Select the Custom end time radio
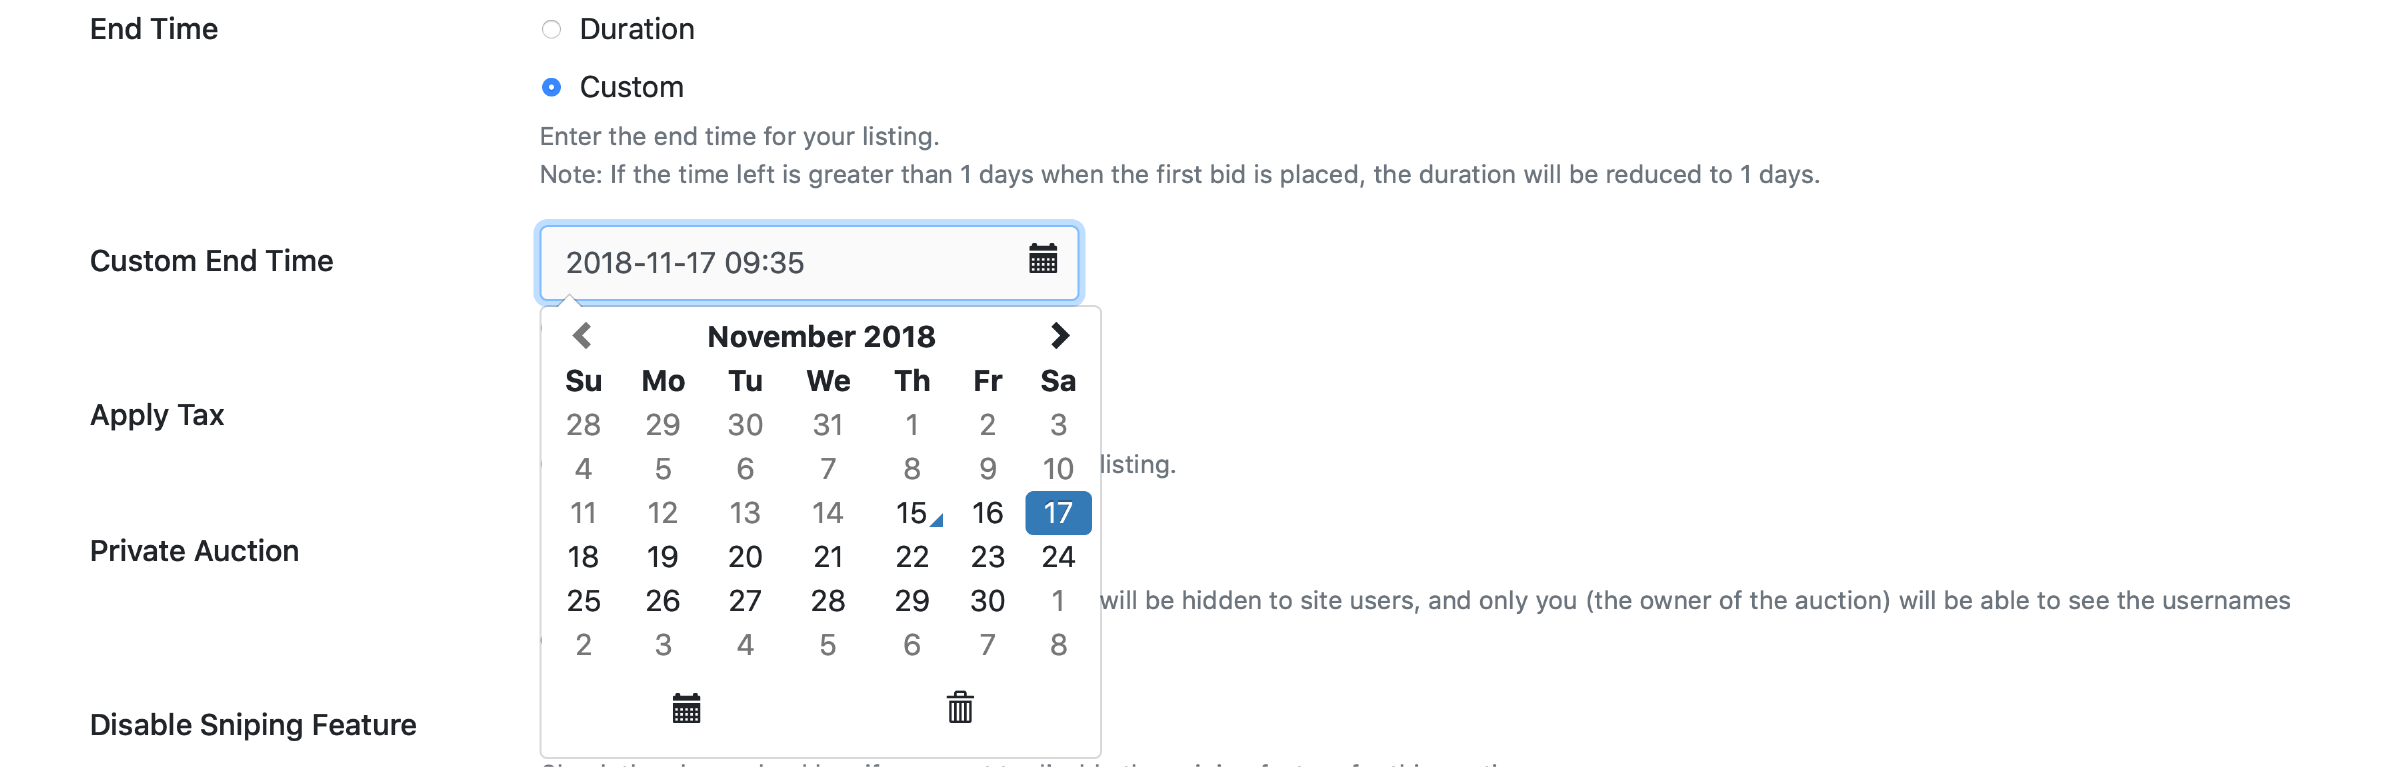 (551, 88)
